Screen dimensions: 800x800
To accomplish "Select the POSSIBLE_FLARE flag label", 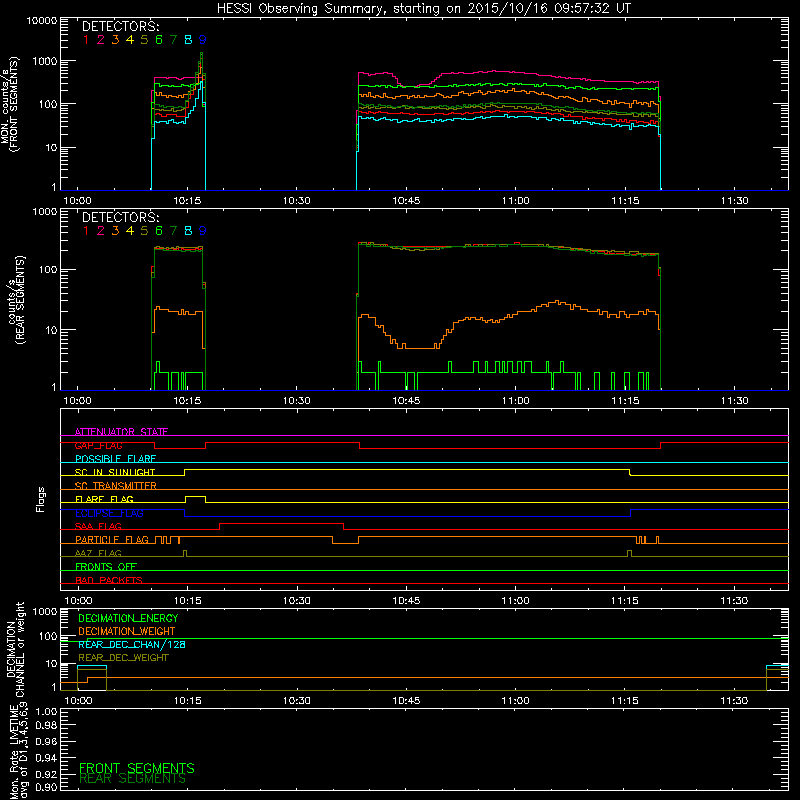I will coord(115,459).
